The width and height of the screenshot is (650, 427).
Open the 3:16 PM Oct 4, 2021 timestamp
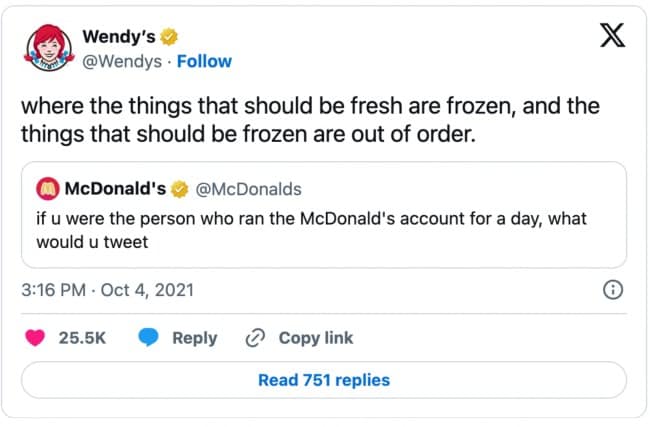[x=107, y=291]
